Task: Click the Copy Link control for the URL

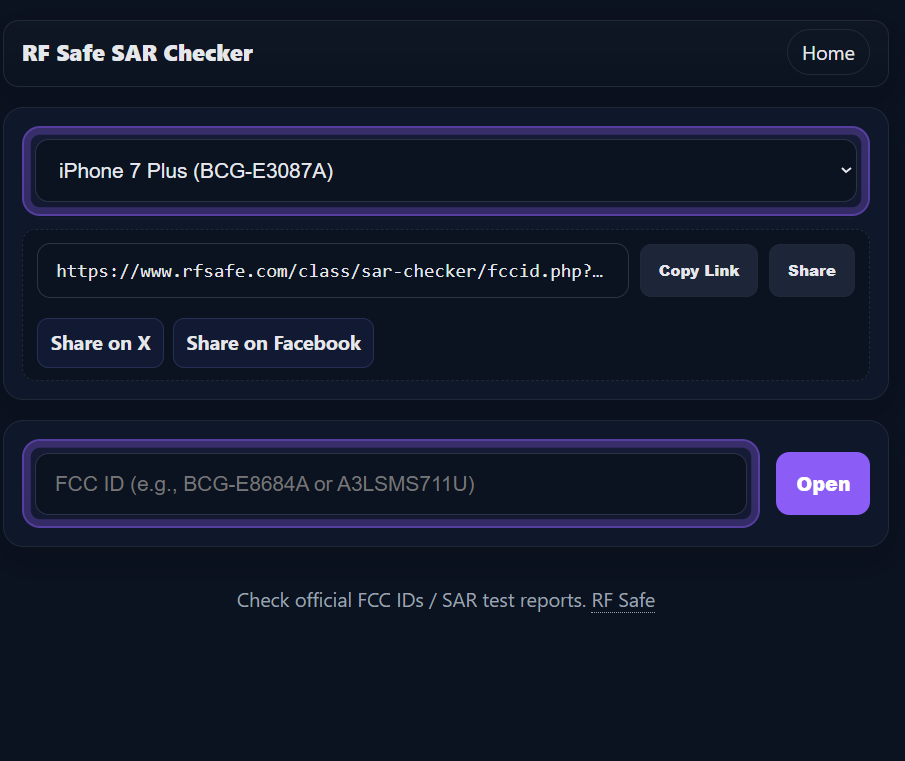Action: [x=698, y=270]
